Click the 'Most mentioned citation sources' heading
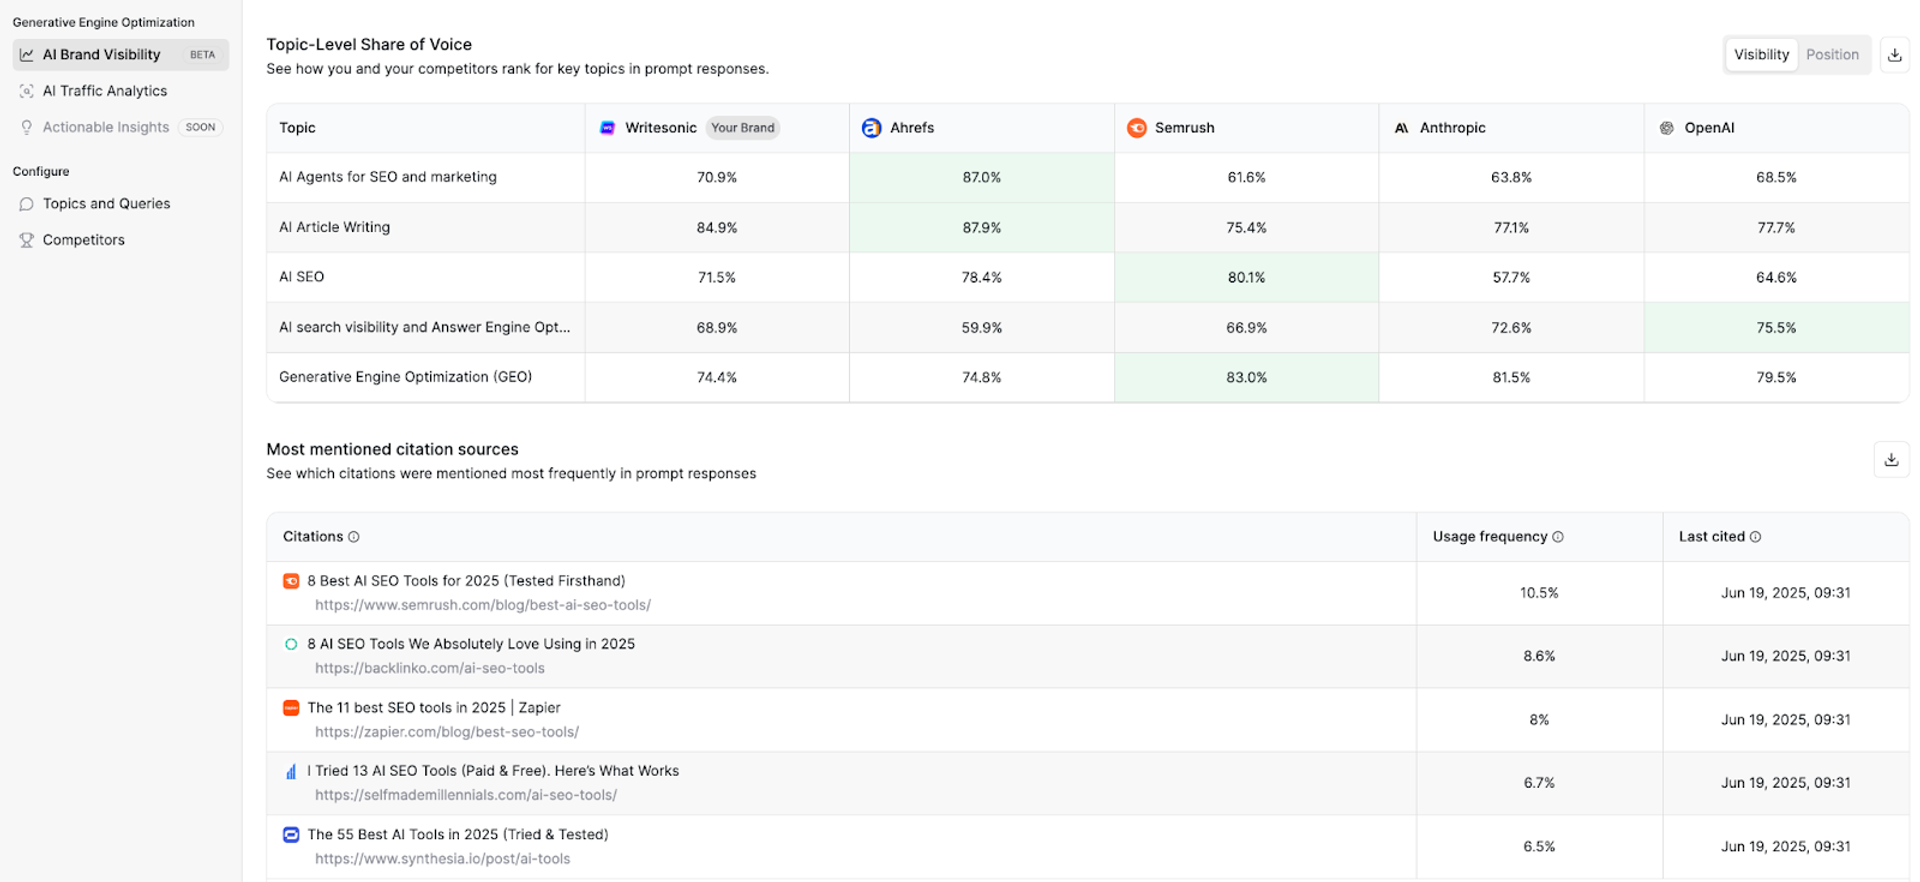 point(392,450)
